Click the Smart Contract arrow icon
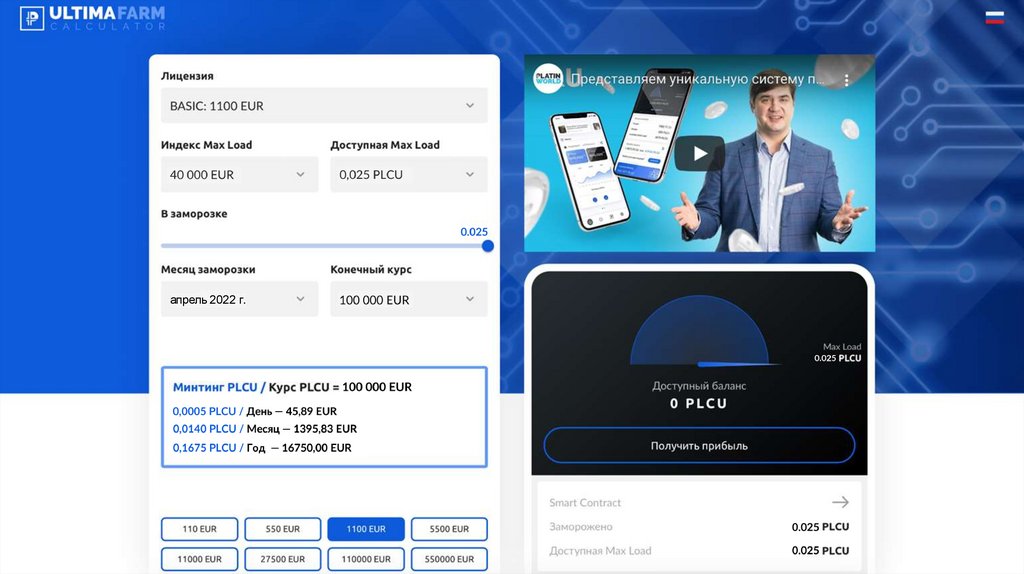 [840, 502]
